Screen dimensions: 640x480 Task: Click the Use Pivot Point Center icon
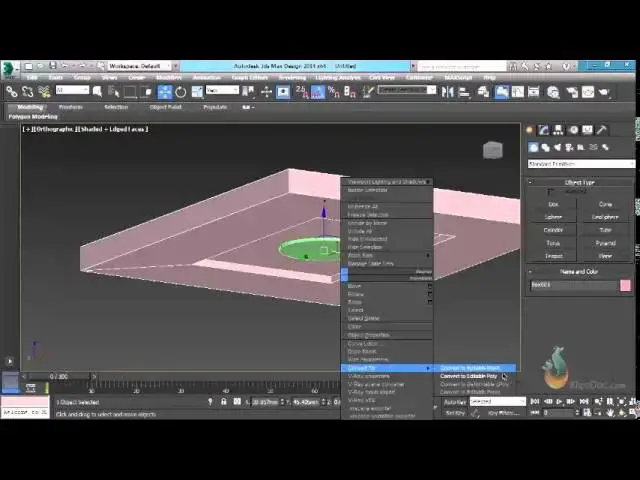coord(248,92)
